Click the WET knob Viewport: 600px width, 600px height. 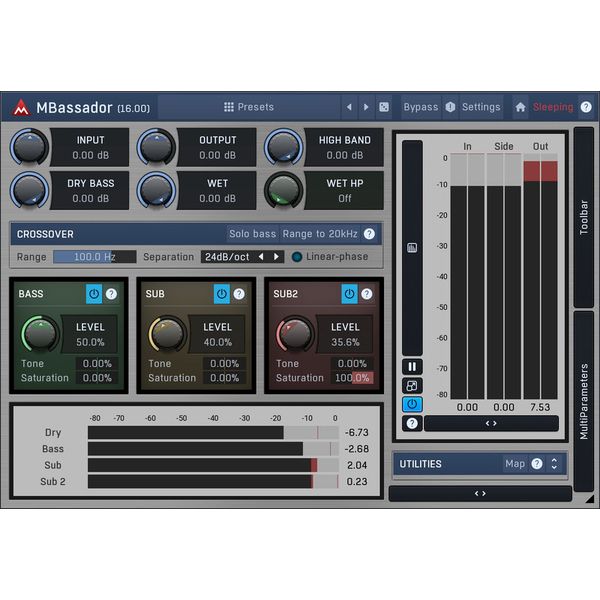156,190
